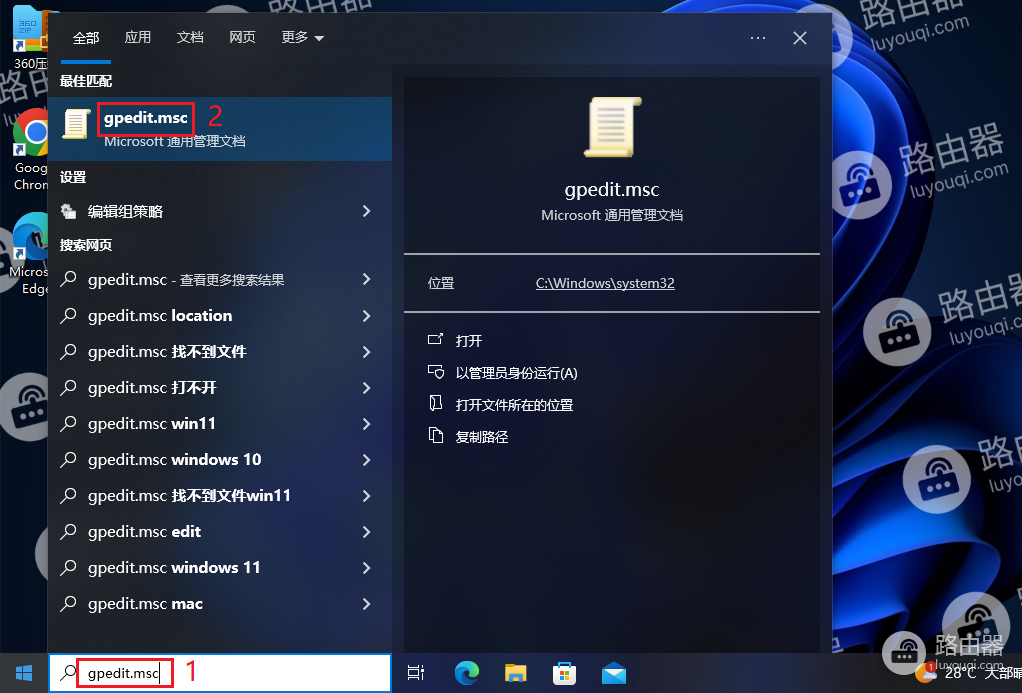Click magnifier icon beside gpedit.msc location
1022x693 pixels.
(68, 316)
